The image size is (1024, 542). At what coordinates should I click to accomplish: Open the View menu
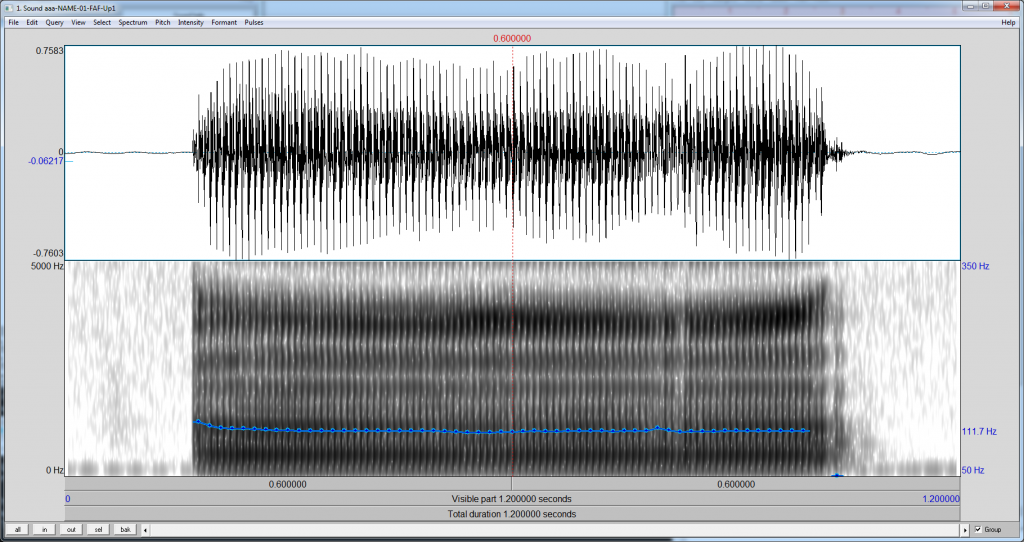tap(78, 22)
